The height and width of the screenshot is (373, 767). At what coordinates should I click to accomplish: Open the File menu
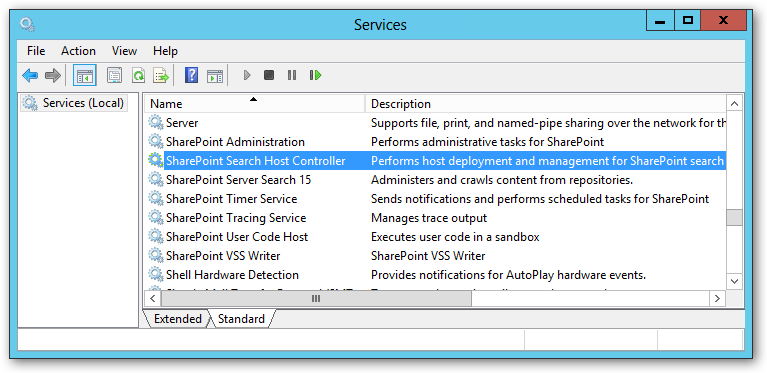pyautogui.click(x=36, y=51)
